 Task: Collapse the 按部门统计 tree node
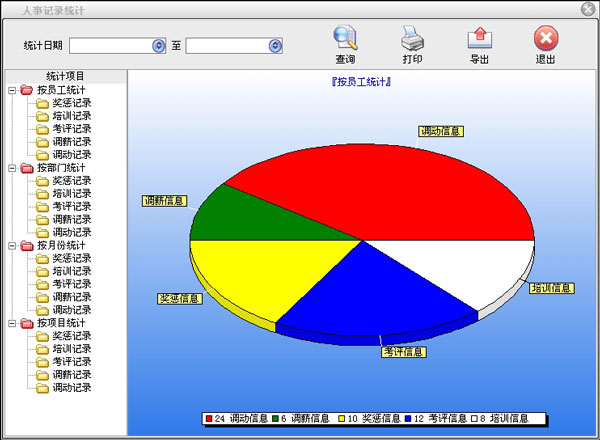coord(11,168)
